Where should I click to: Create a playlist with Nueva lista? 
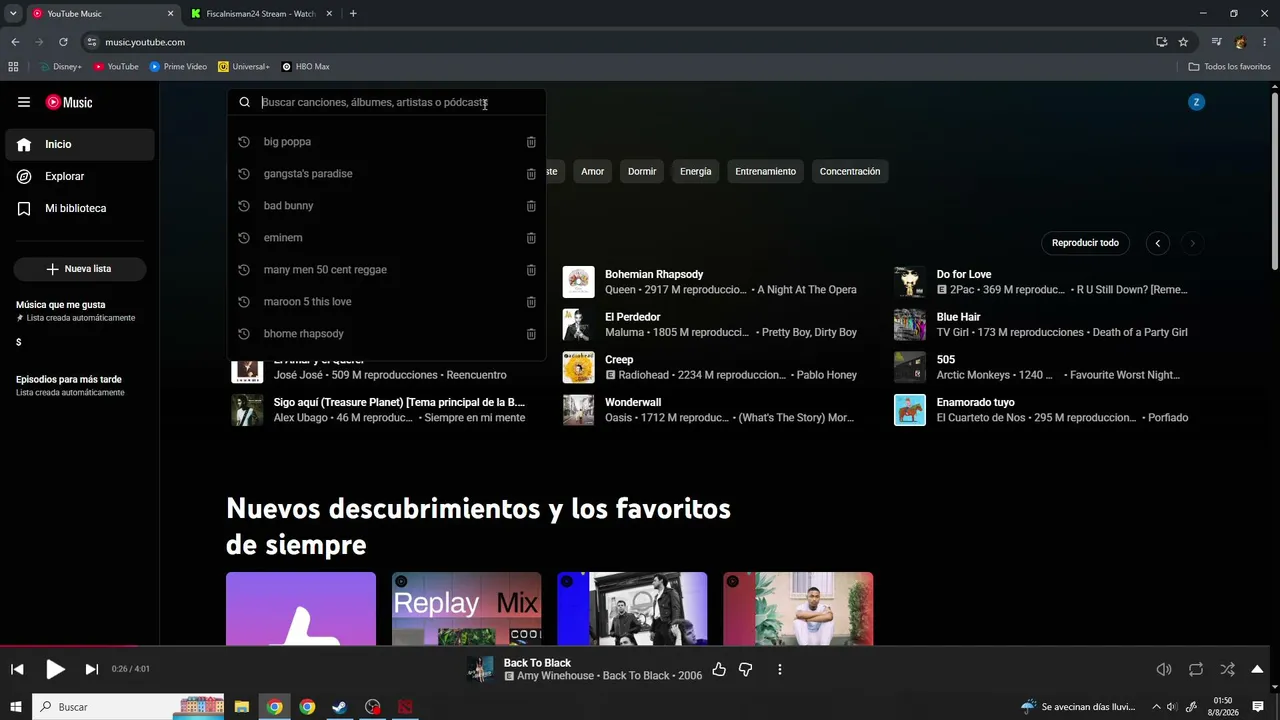(x=80, y=269)
